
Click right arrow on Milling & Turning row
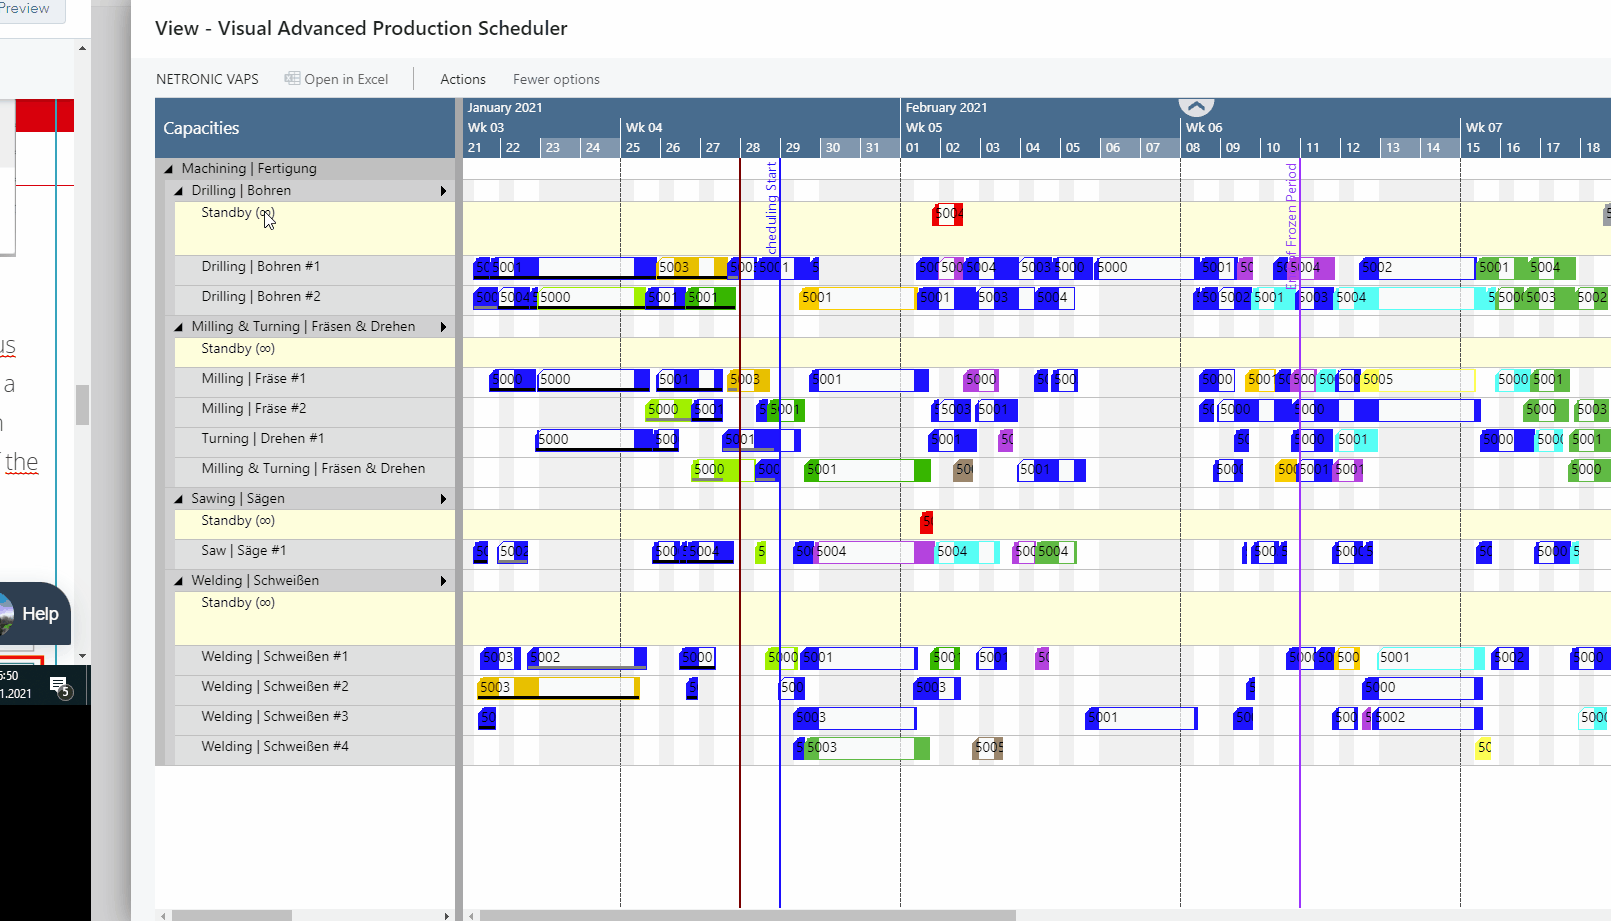pos(443,327)
